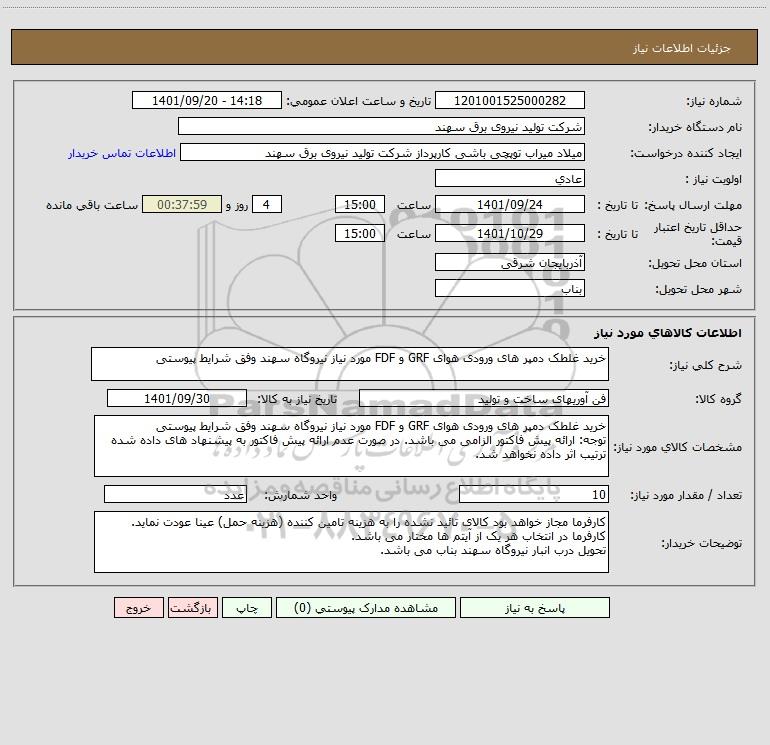The image size is (770, 745).
Task: Click the announcement date field 1401/09/20 - 14:18
Action: tap(207, 101)
